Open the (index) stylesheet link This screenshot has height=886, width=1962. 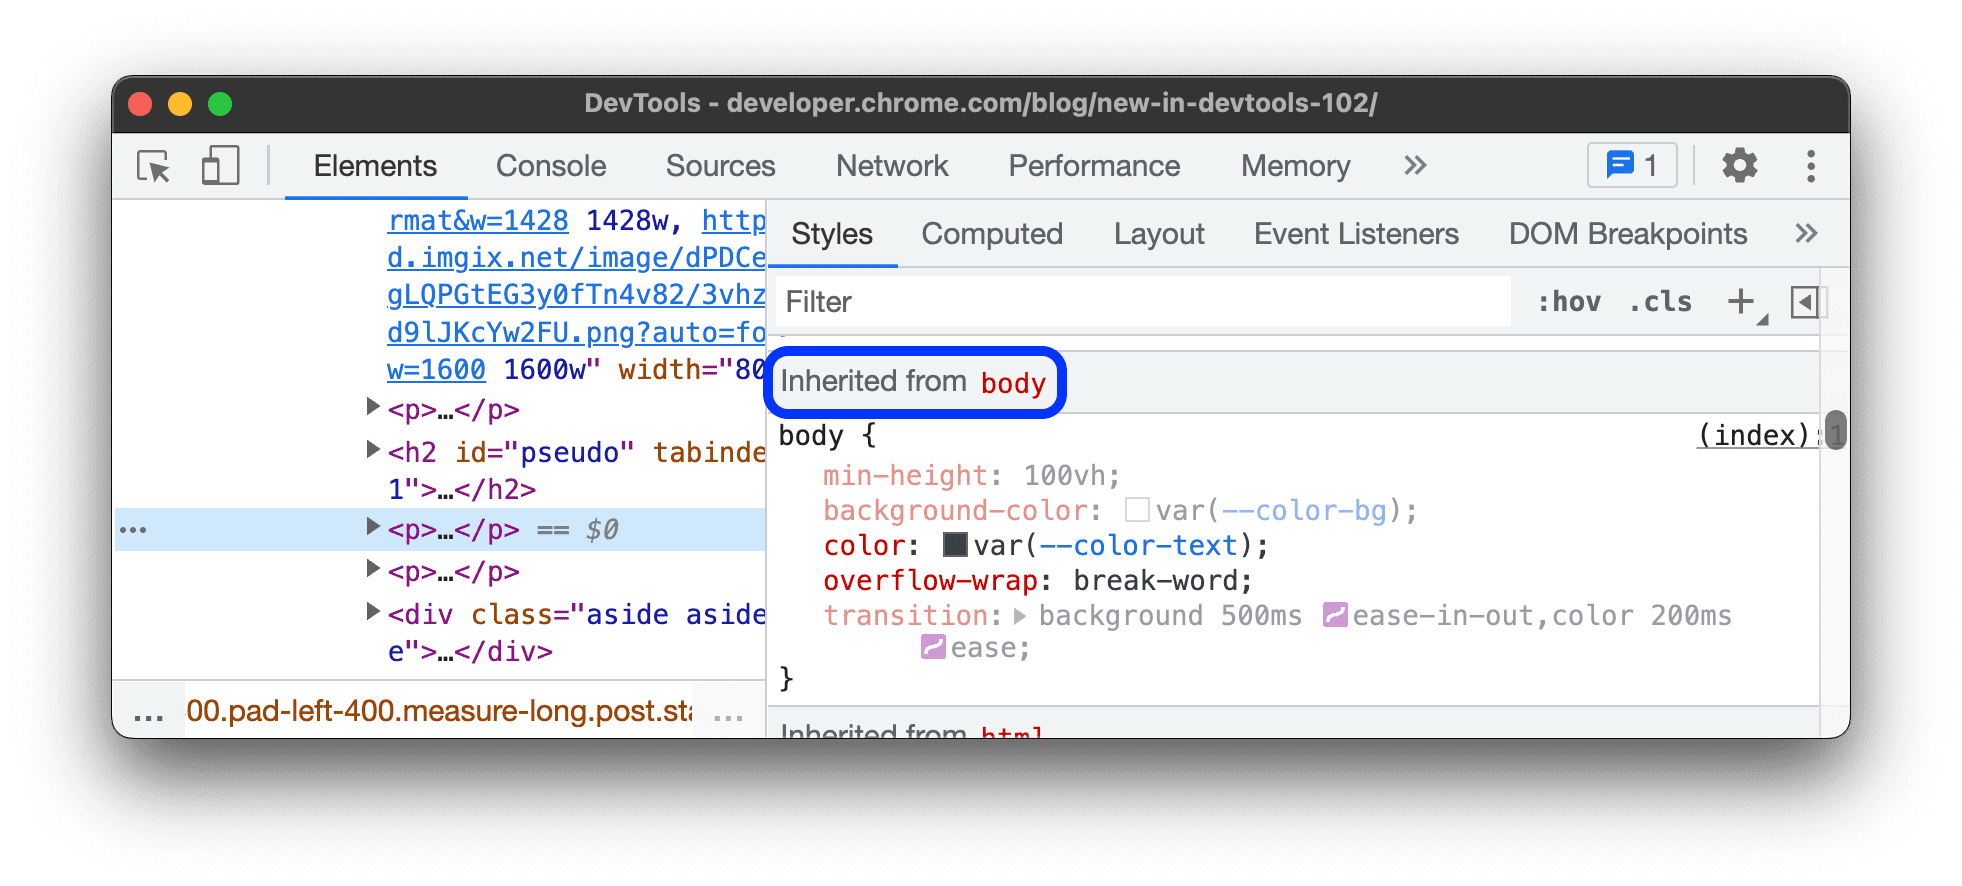pos(1755,434)
